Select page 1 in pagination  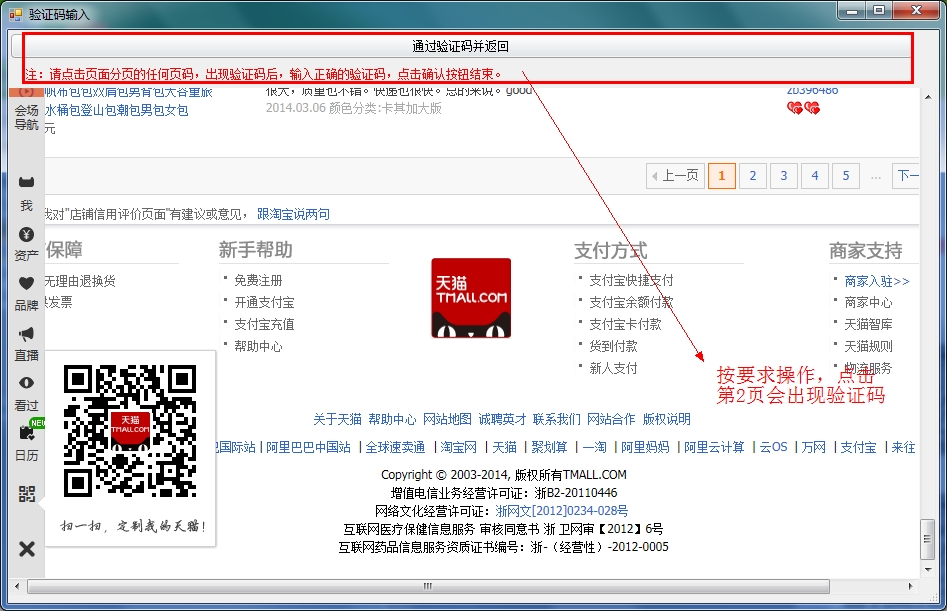pyautogui.click(x=722, y=176)
